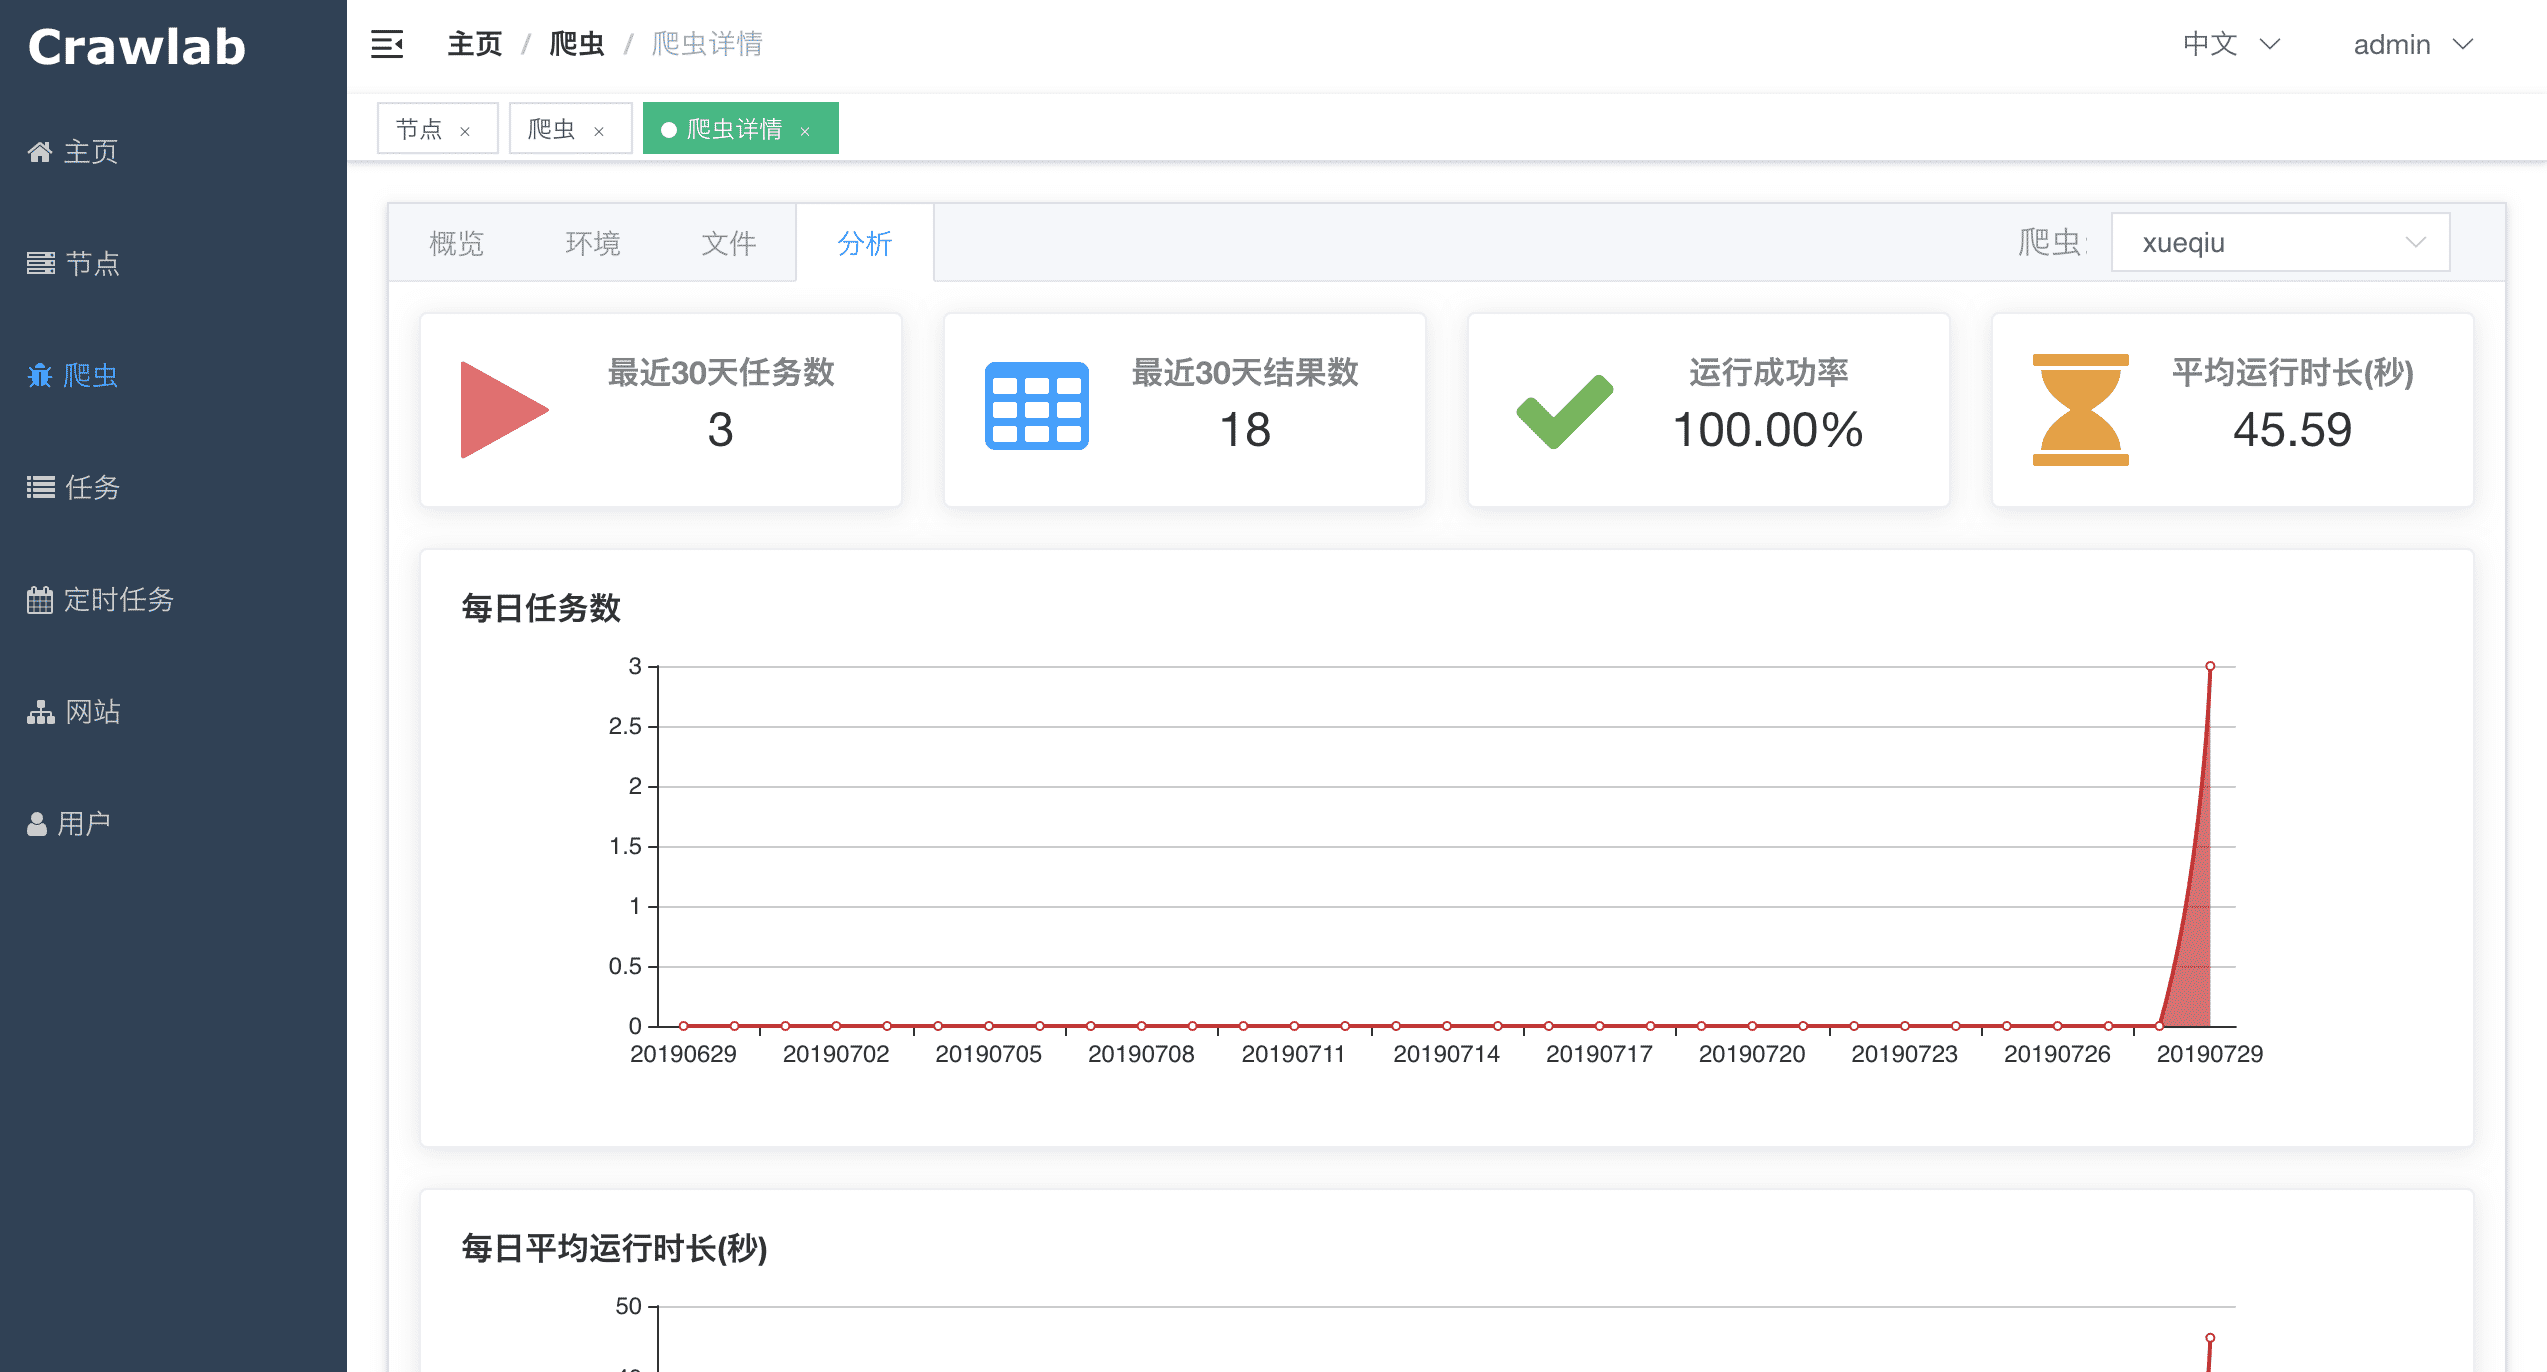Open the 文件 files tab
The height and width of the screenshot is (1372, 2547).
click(729, 243)
